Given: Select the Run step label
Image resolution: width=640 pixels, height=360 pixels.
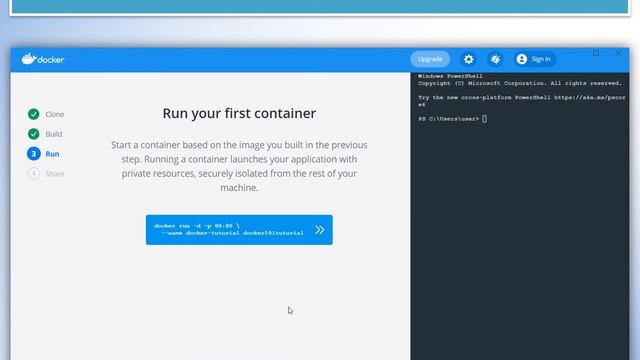Looking at the screenshot, I should [52, 154].
